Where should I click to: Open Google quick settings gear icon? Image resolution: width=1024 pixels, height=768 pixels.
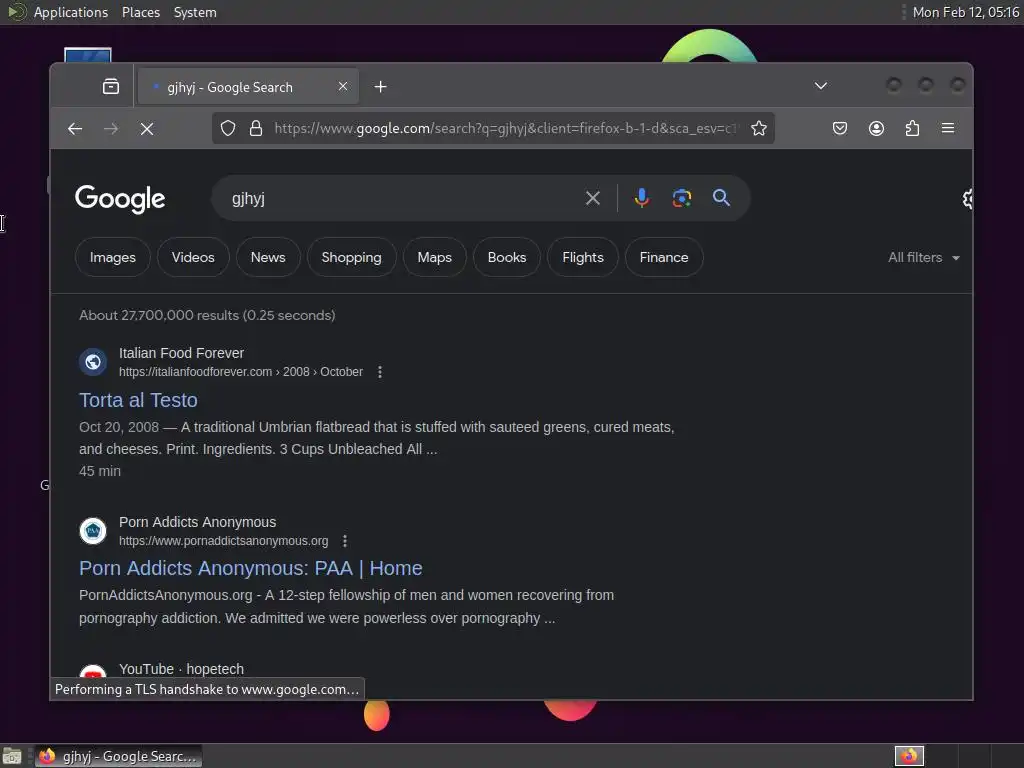tap(967, 199)
